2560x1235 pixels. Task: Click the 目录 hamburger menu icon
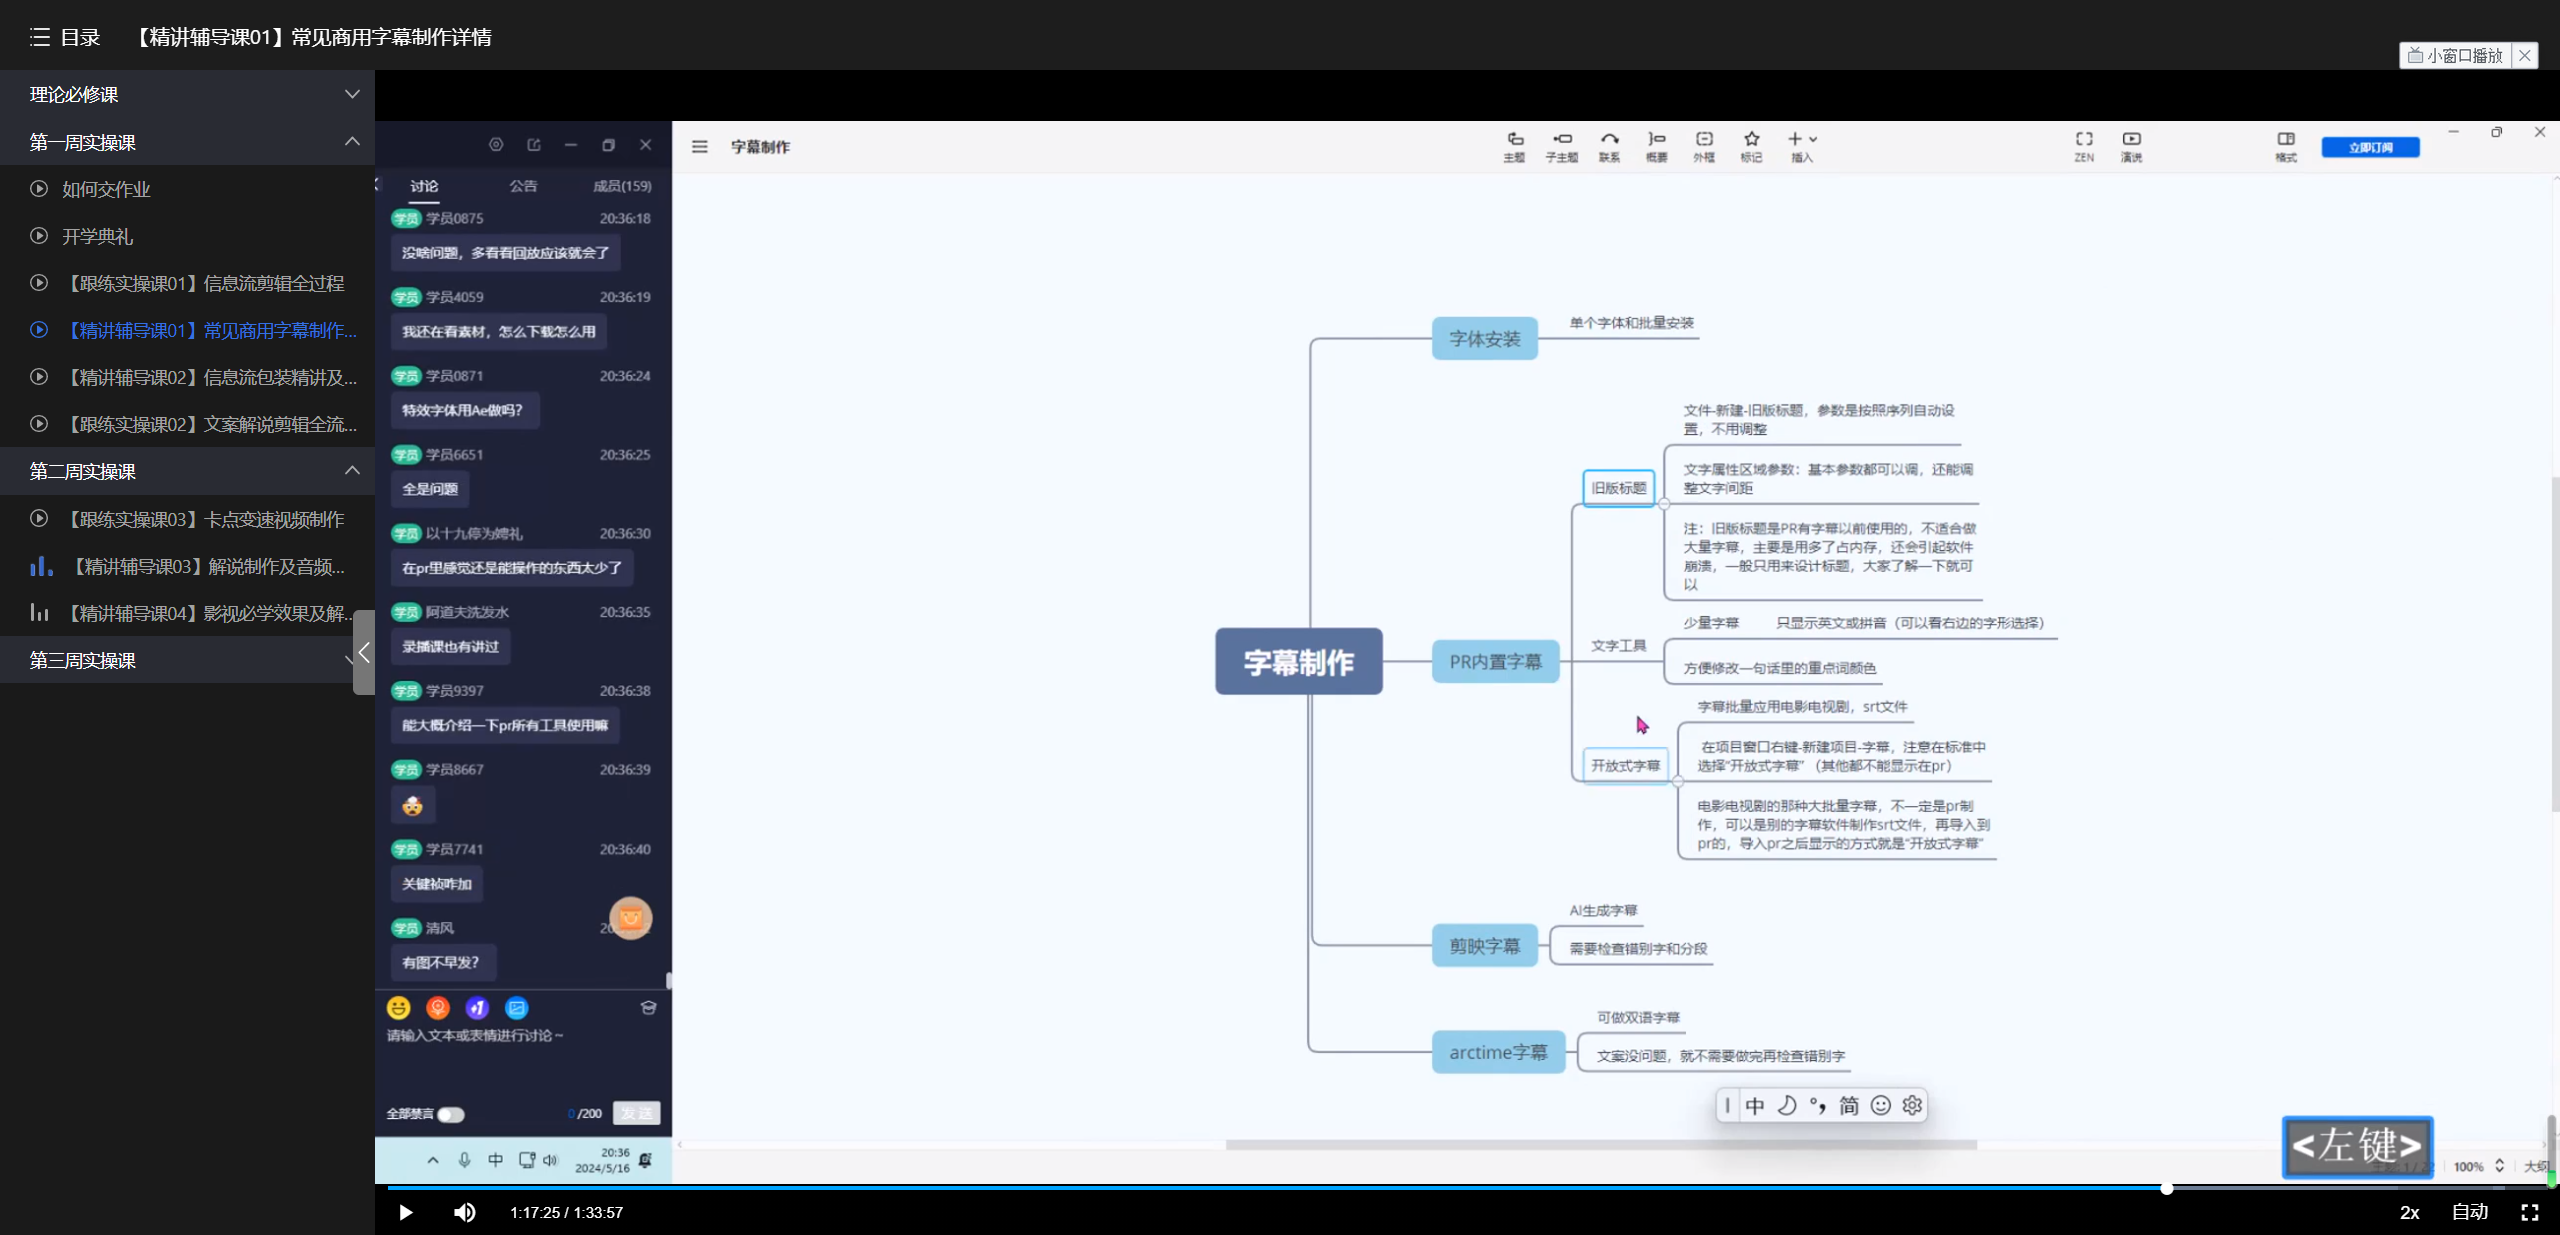[40, 37]
